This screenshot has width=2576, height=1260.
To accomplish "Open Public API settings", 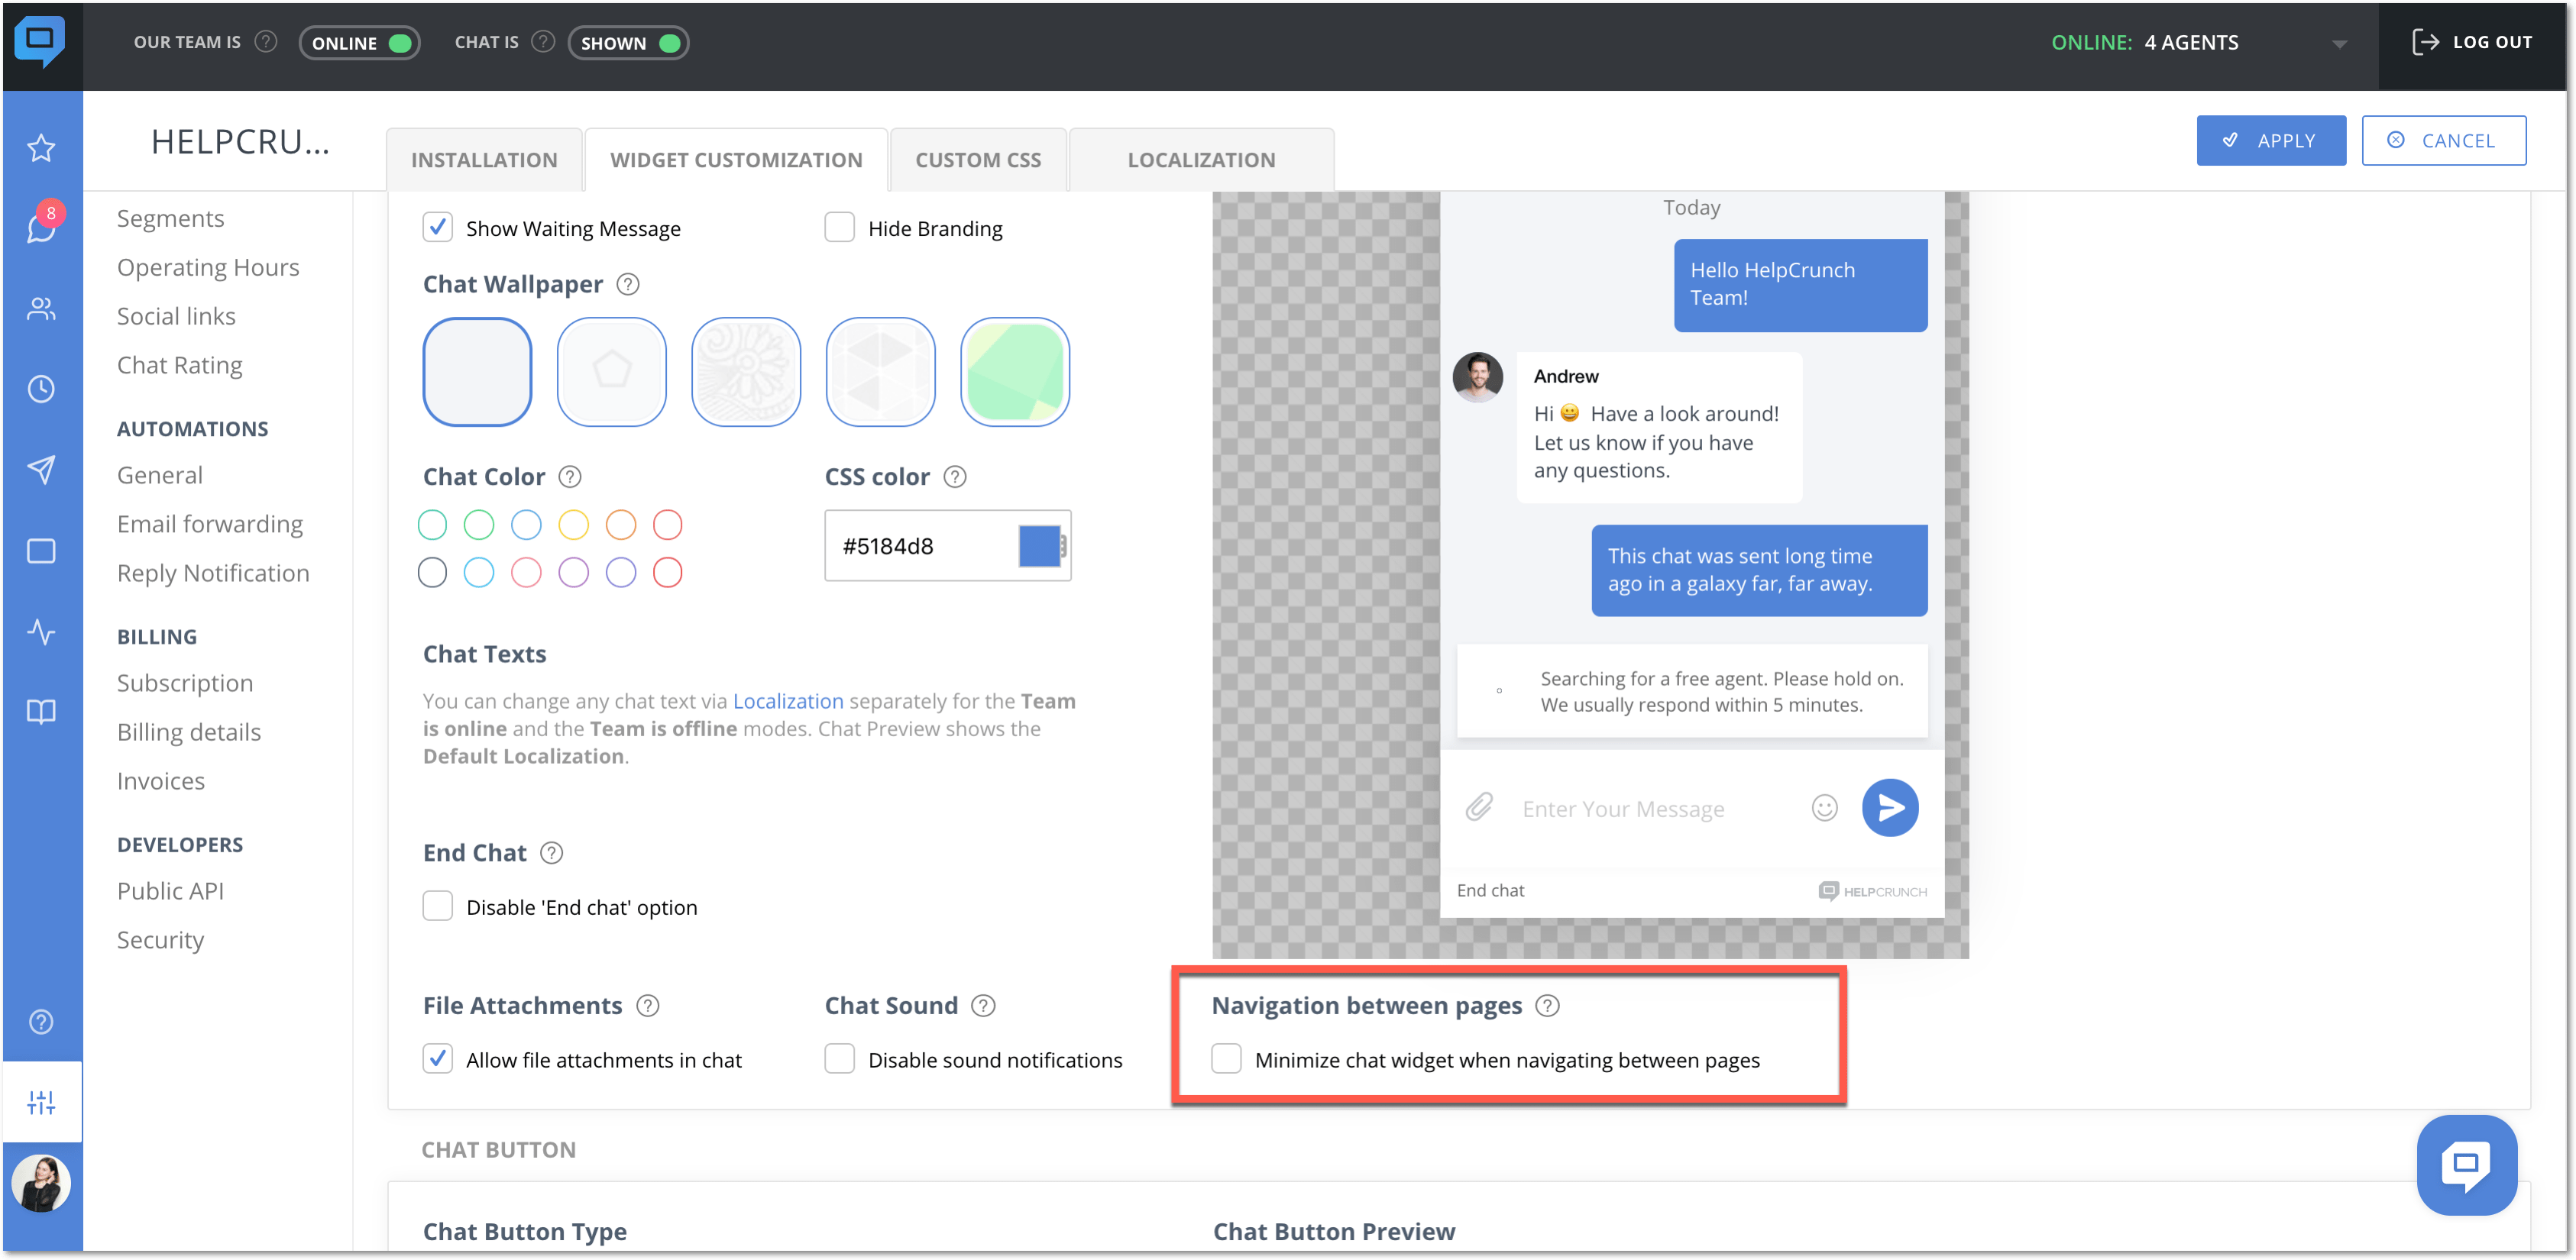I will click(x=170, y=891).
